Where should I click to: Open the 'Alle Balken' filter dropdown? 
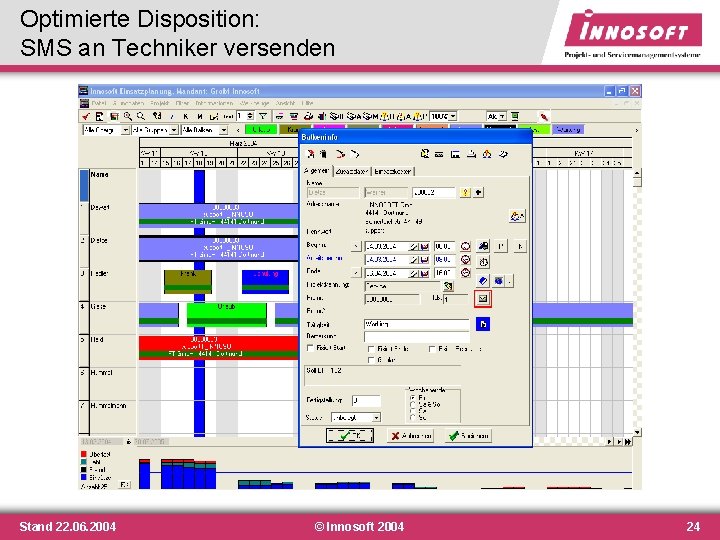point(223,130)
